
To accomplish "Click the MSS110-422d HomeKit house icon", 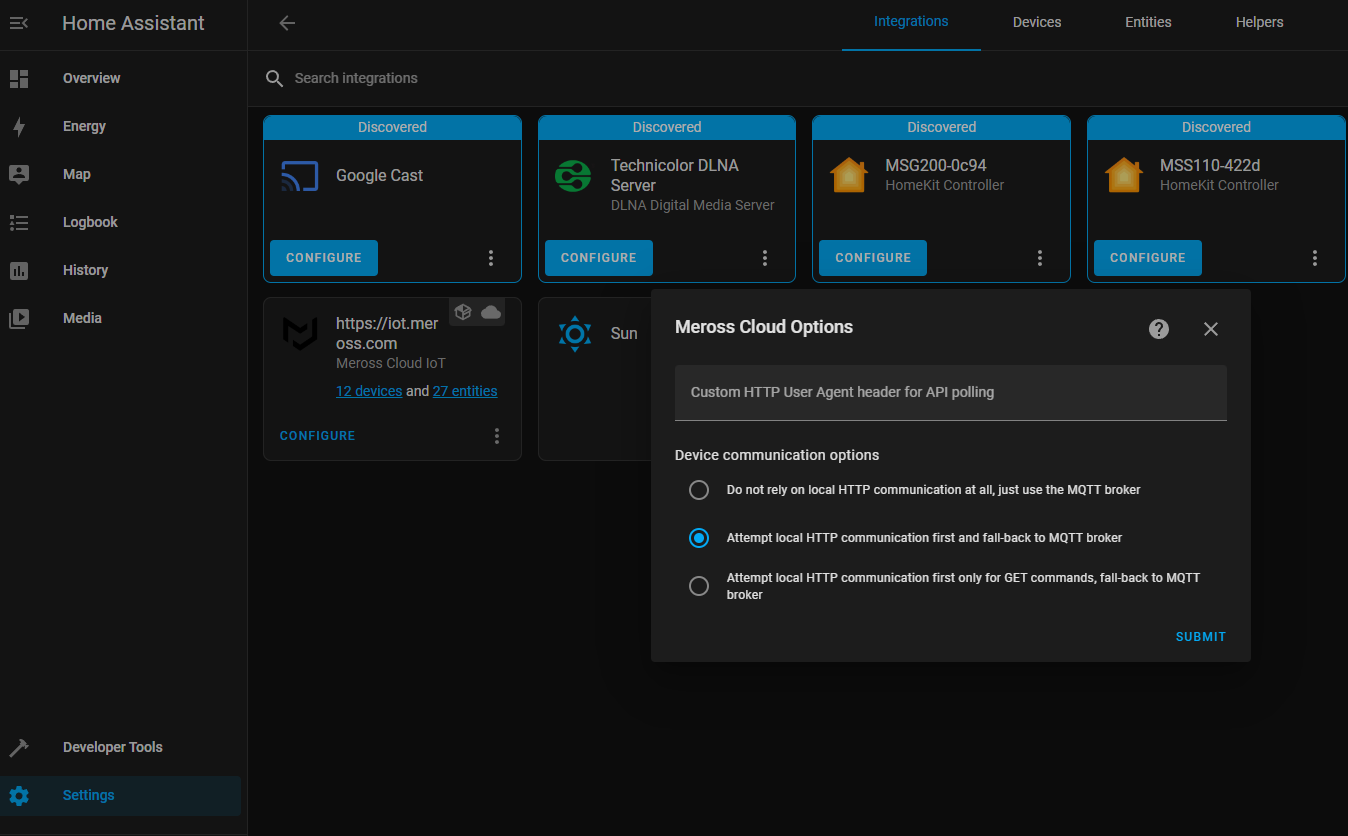I will click(x=1123, y=176).
